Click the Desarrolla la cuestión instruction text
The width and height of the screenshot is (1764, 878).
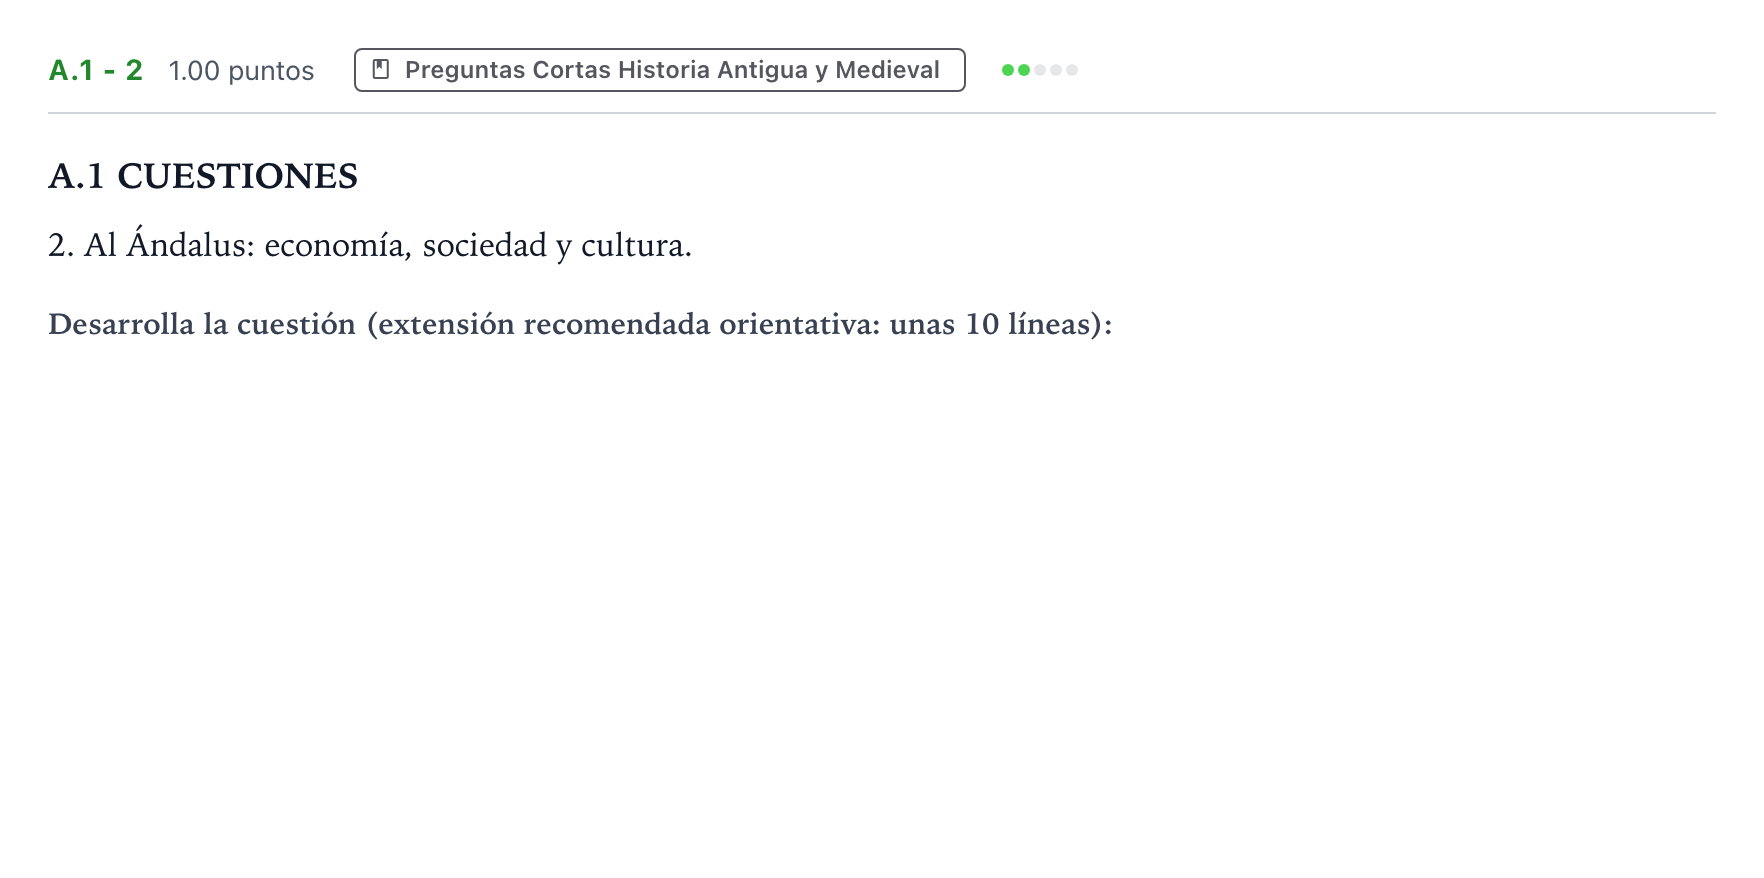(580, 324)
